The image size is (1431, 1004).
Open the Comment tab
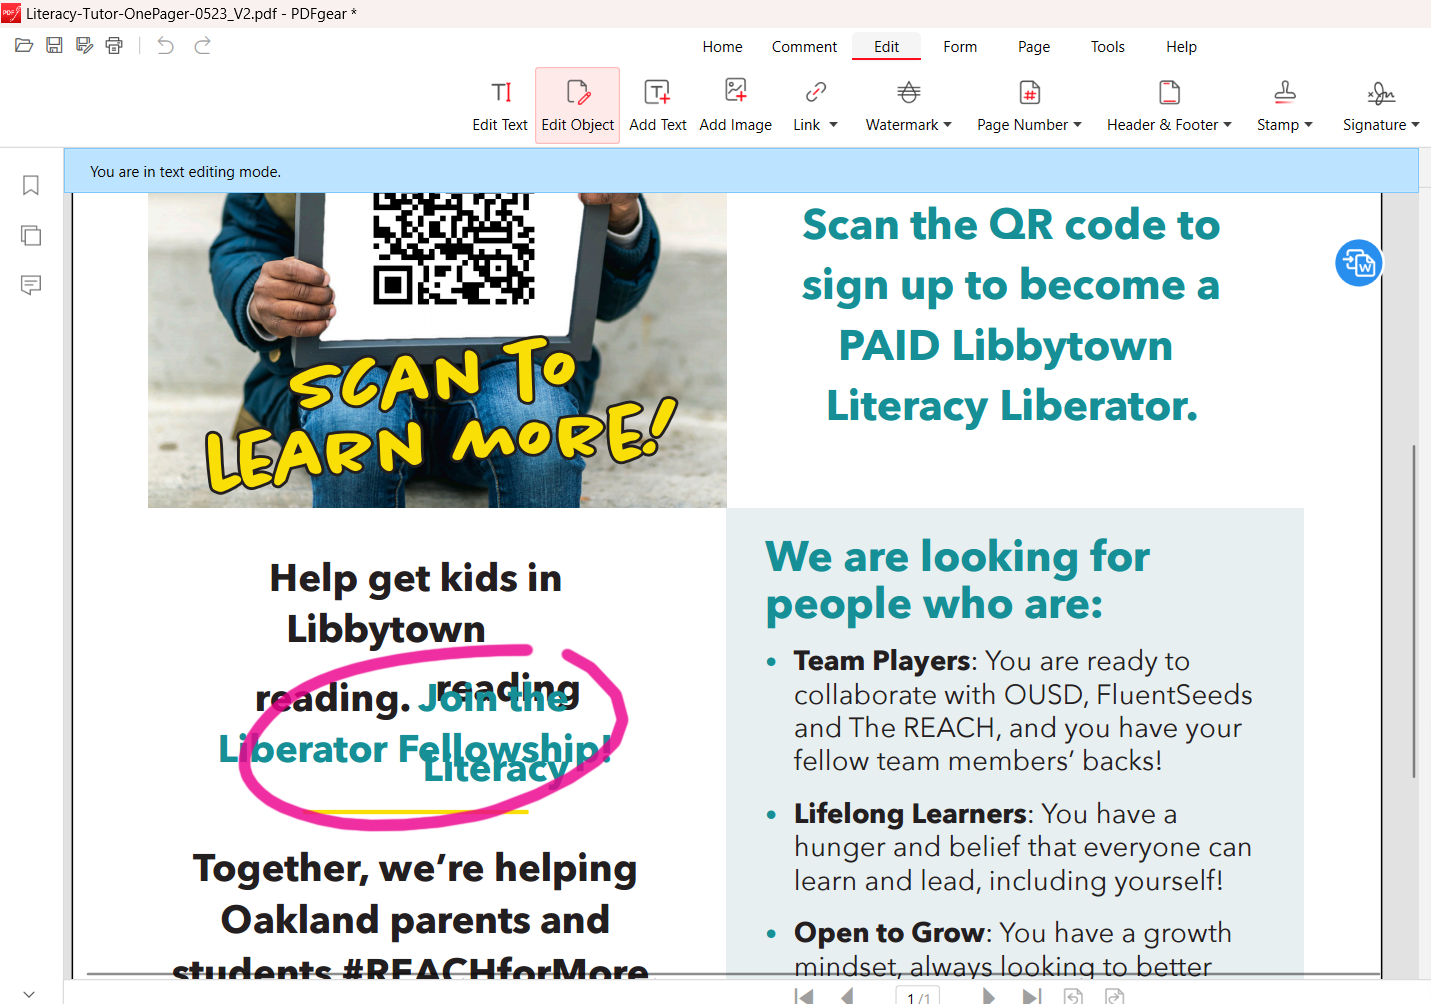pyautogui.click(x=804, y=47)
